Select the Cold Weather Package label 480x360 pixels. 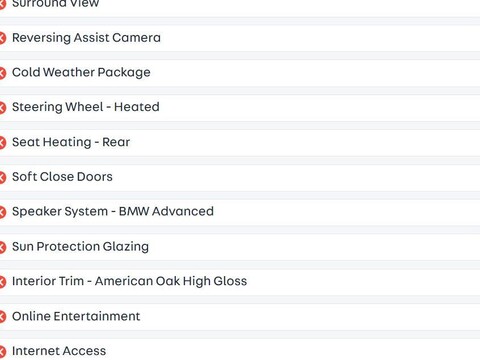point(81,72)
